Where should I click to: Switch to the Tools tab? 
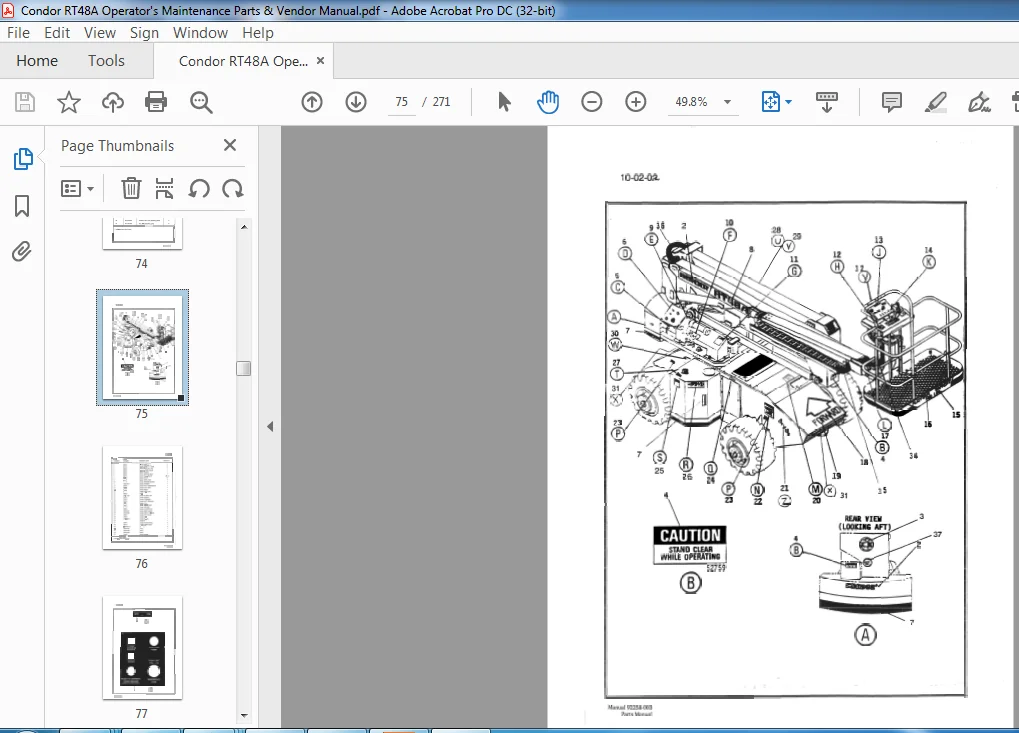(106, 61)
